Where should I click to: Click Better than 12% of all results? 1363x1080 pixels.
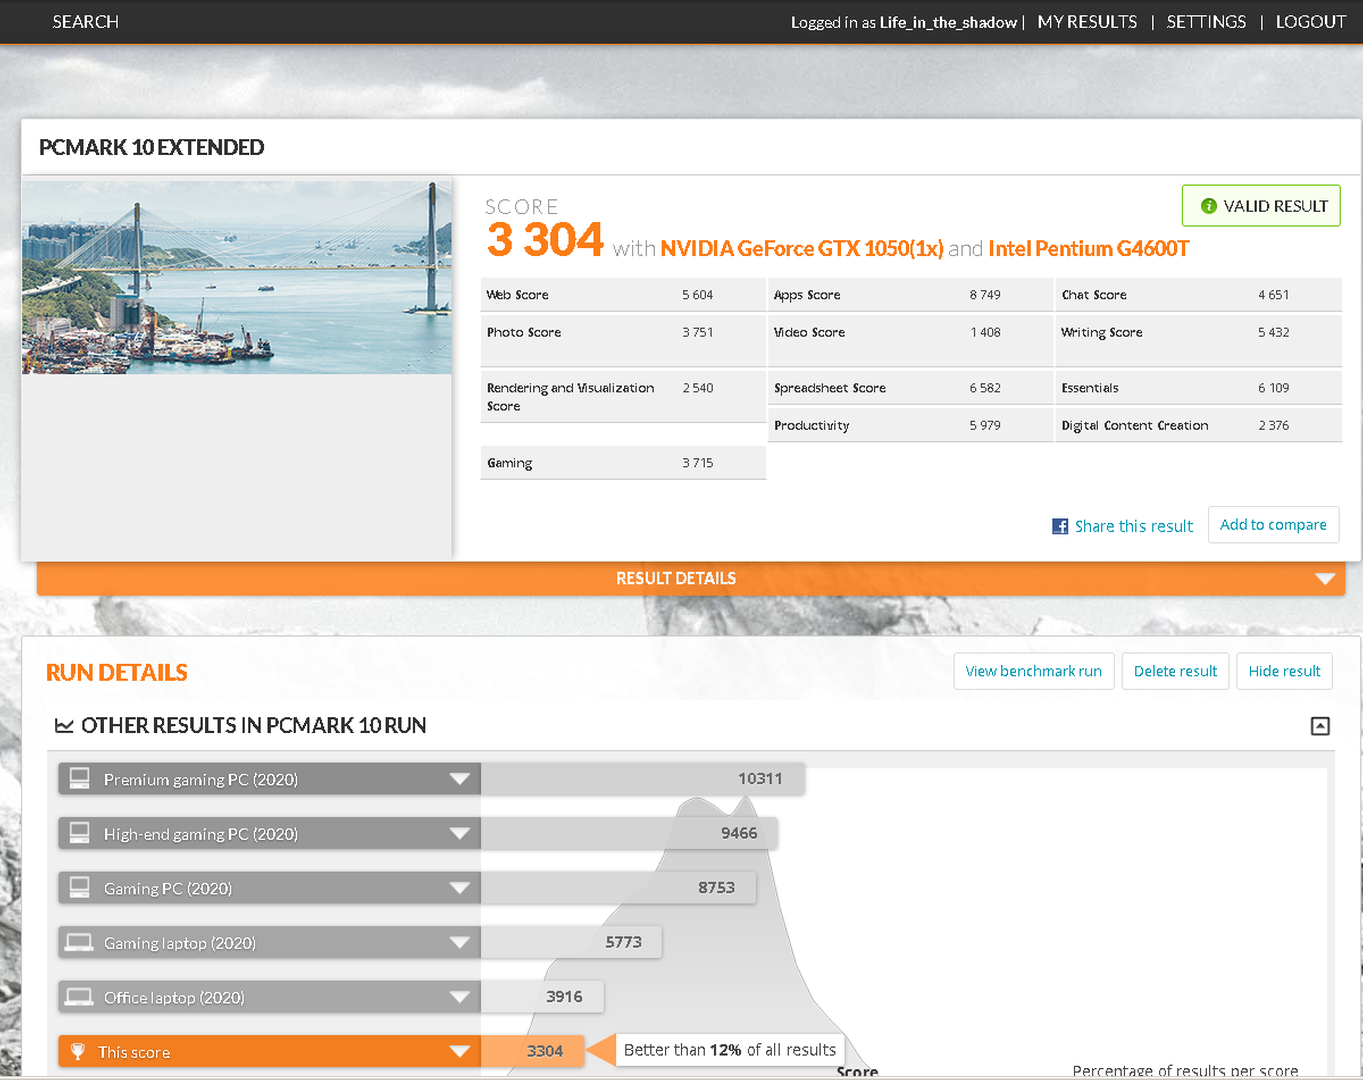pos(730,1050)
